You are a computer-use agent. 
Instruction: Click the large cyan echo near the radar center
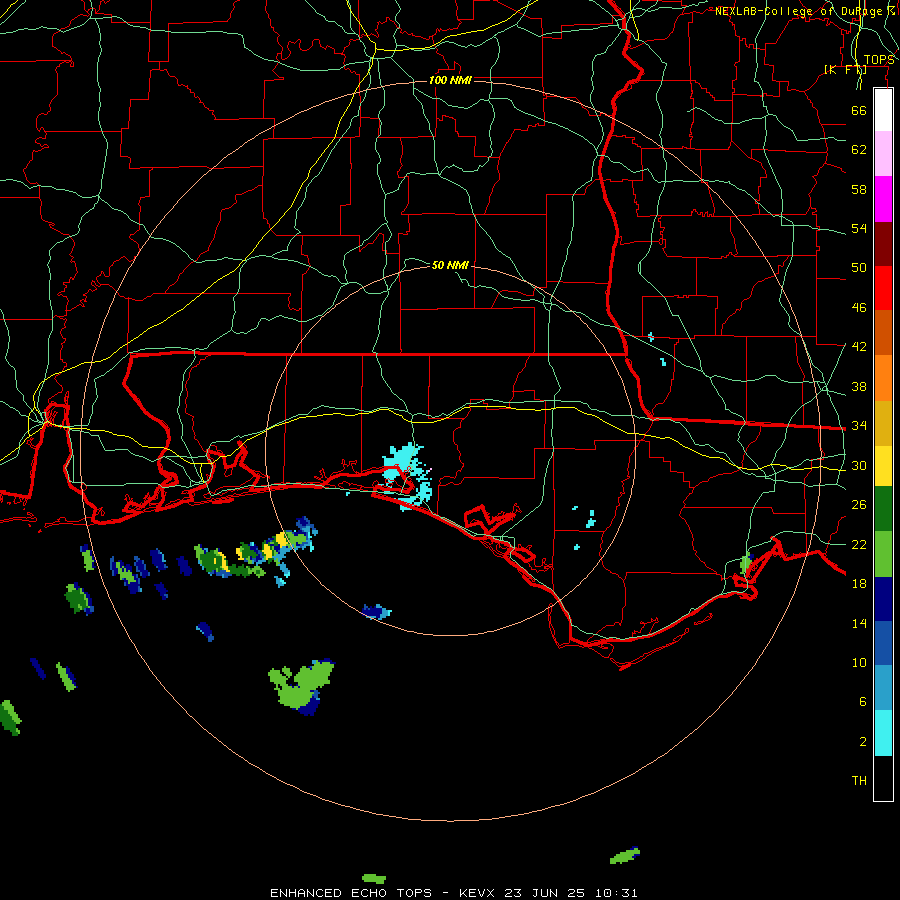click(409, 474)
